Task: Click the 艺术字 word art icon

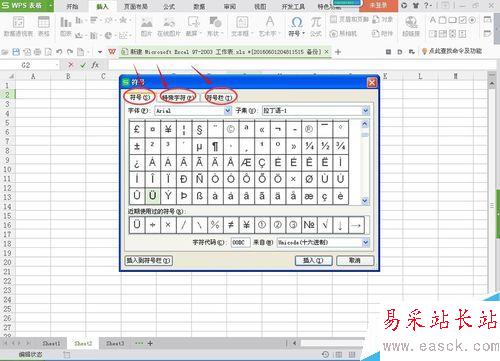Action: tap(270, 22)
